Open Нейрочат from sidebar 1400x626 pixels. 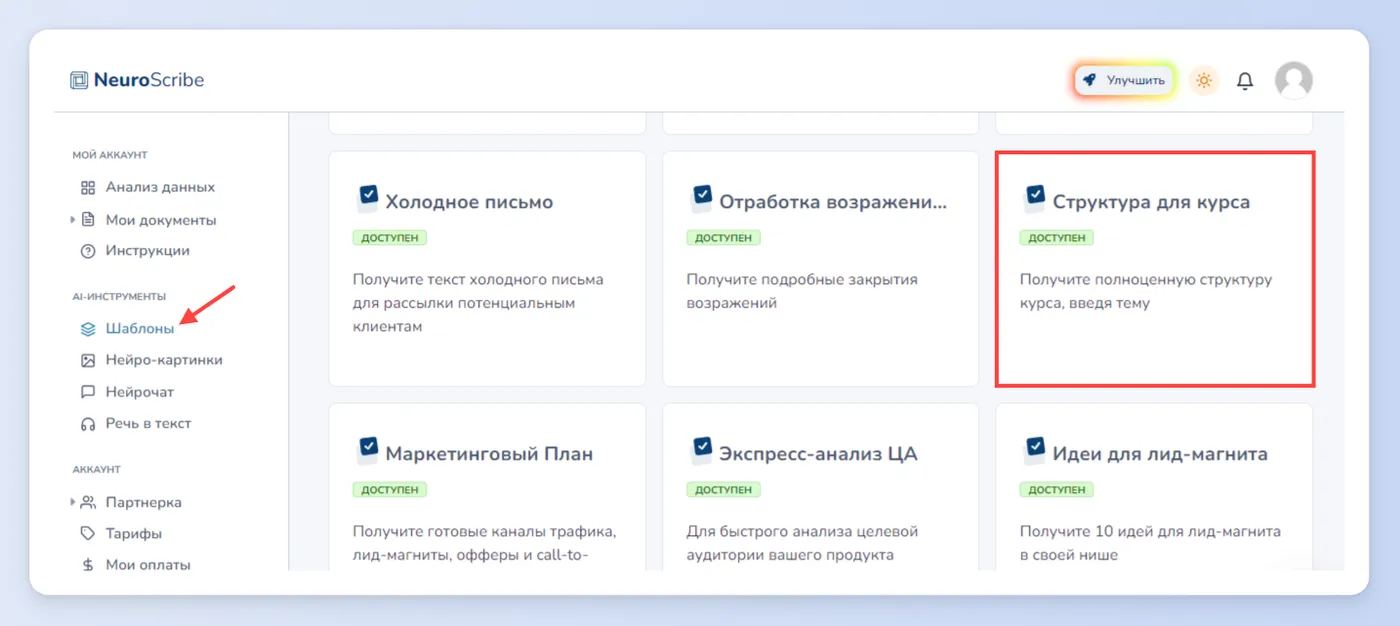click(x=139, y=392)
